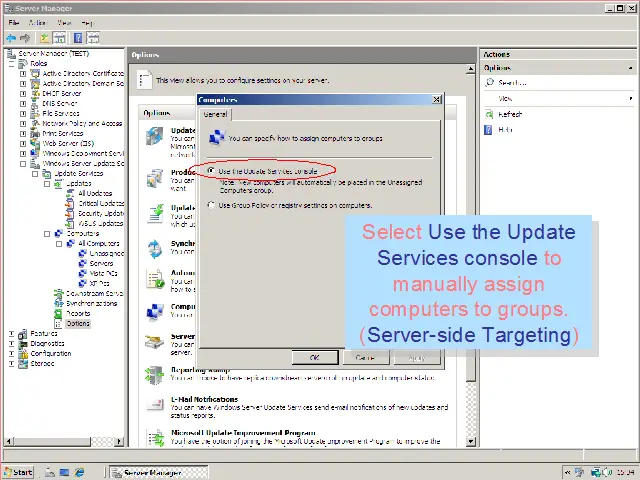The width and height of the screenshot is (640, 480).
Task: Select Network Policy and Access role
Action: point(82,123)
